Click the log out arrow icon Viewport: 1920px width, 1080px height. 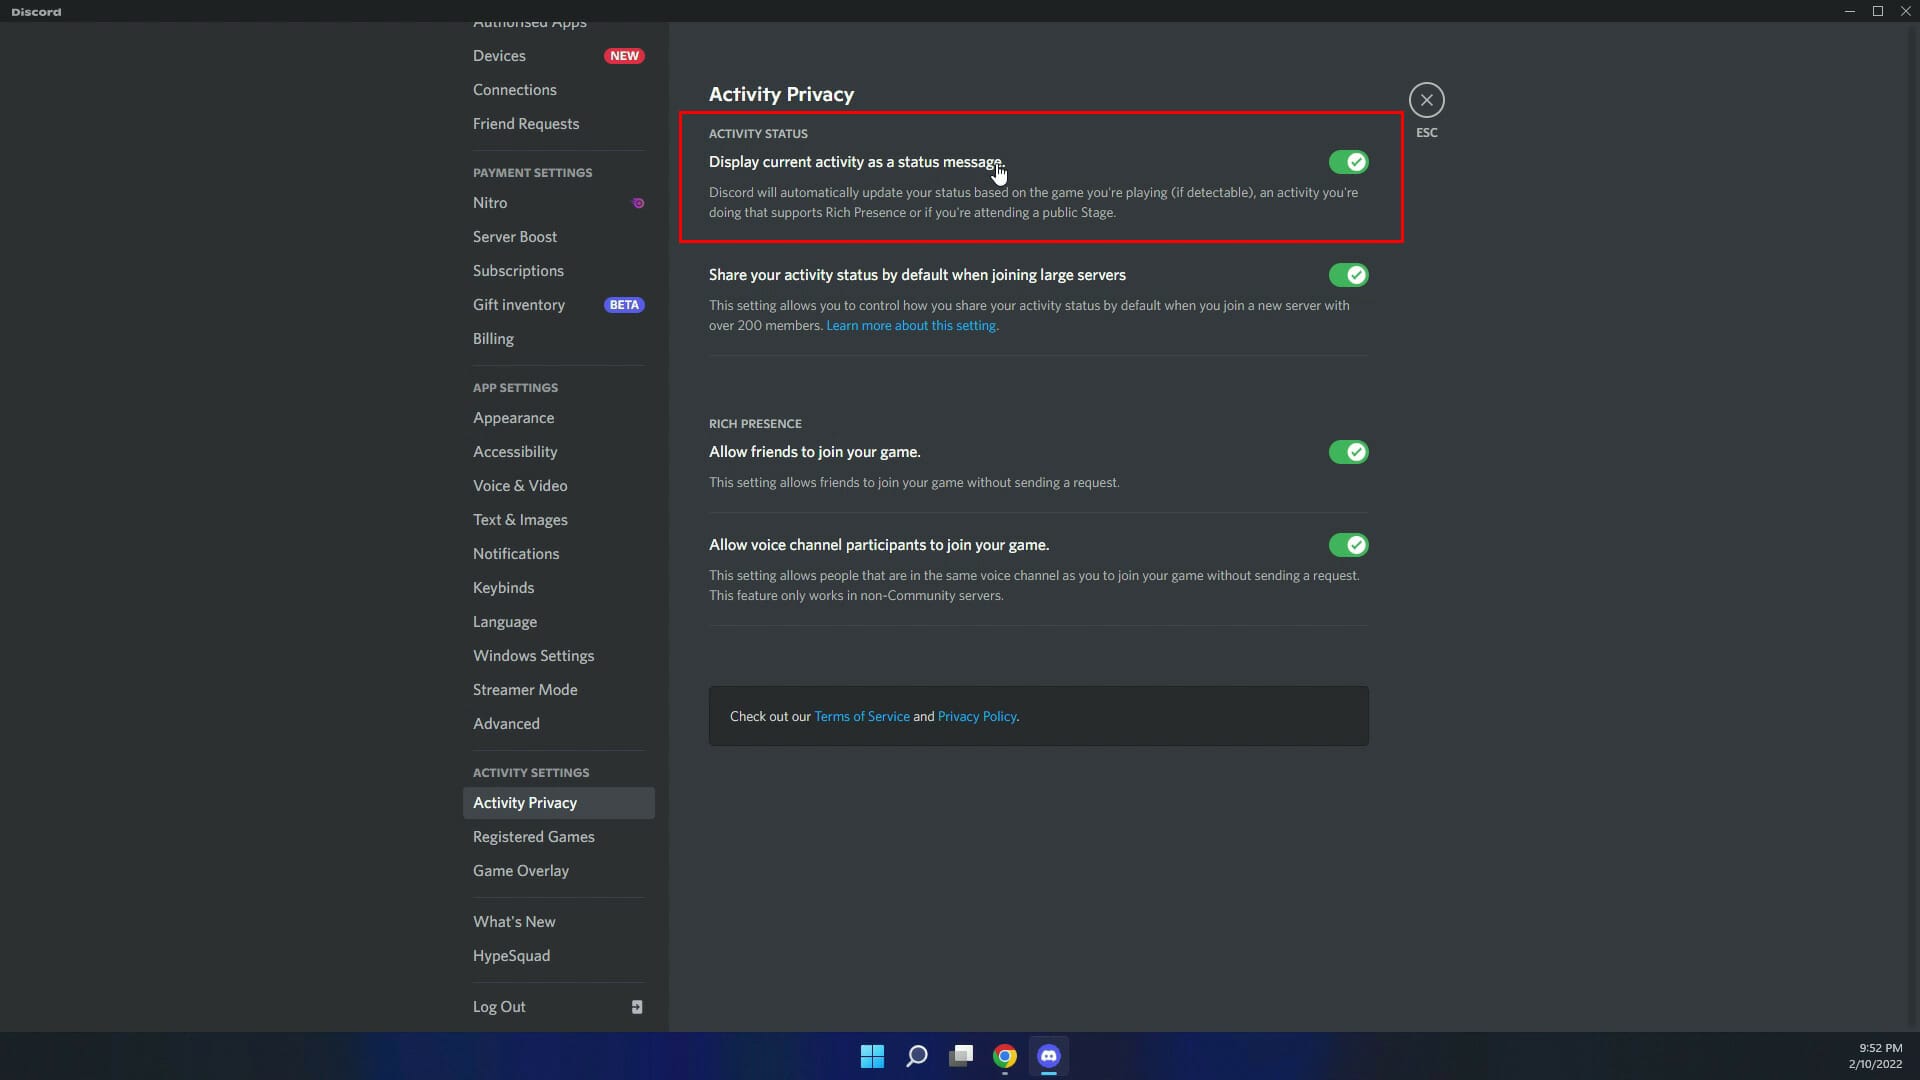pos(637,1006)
